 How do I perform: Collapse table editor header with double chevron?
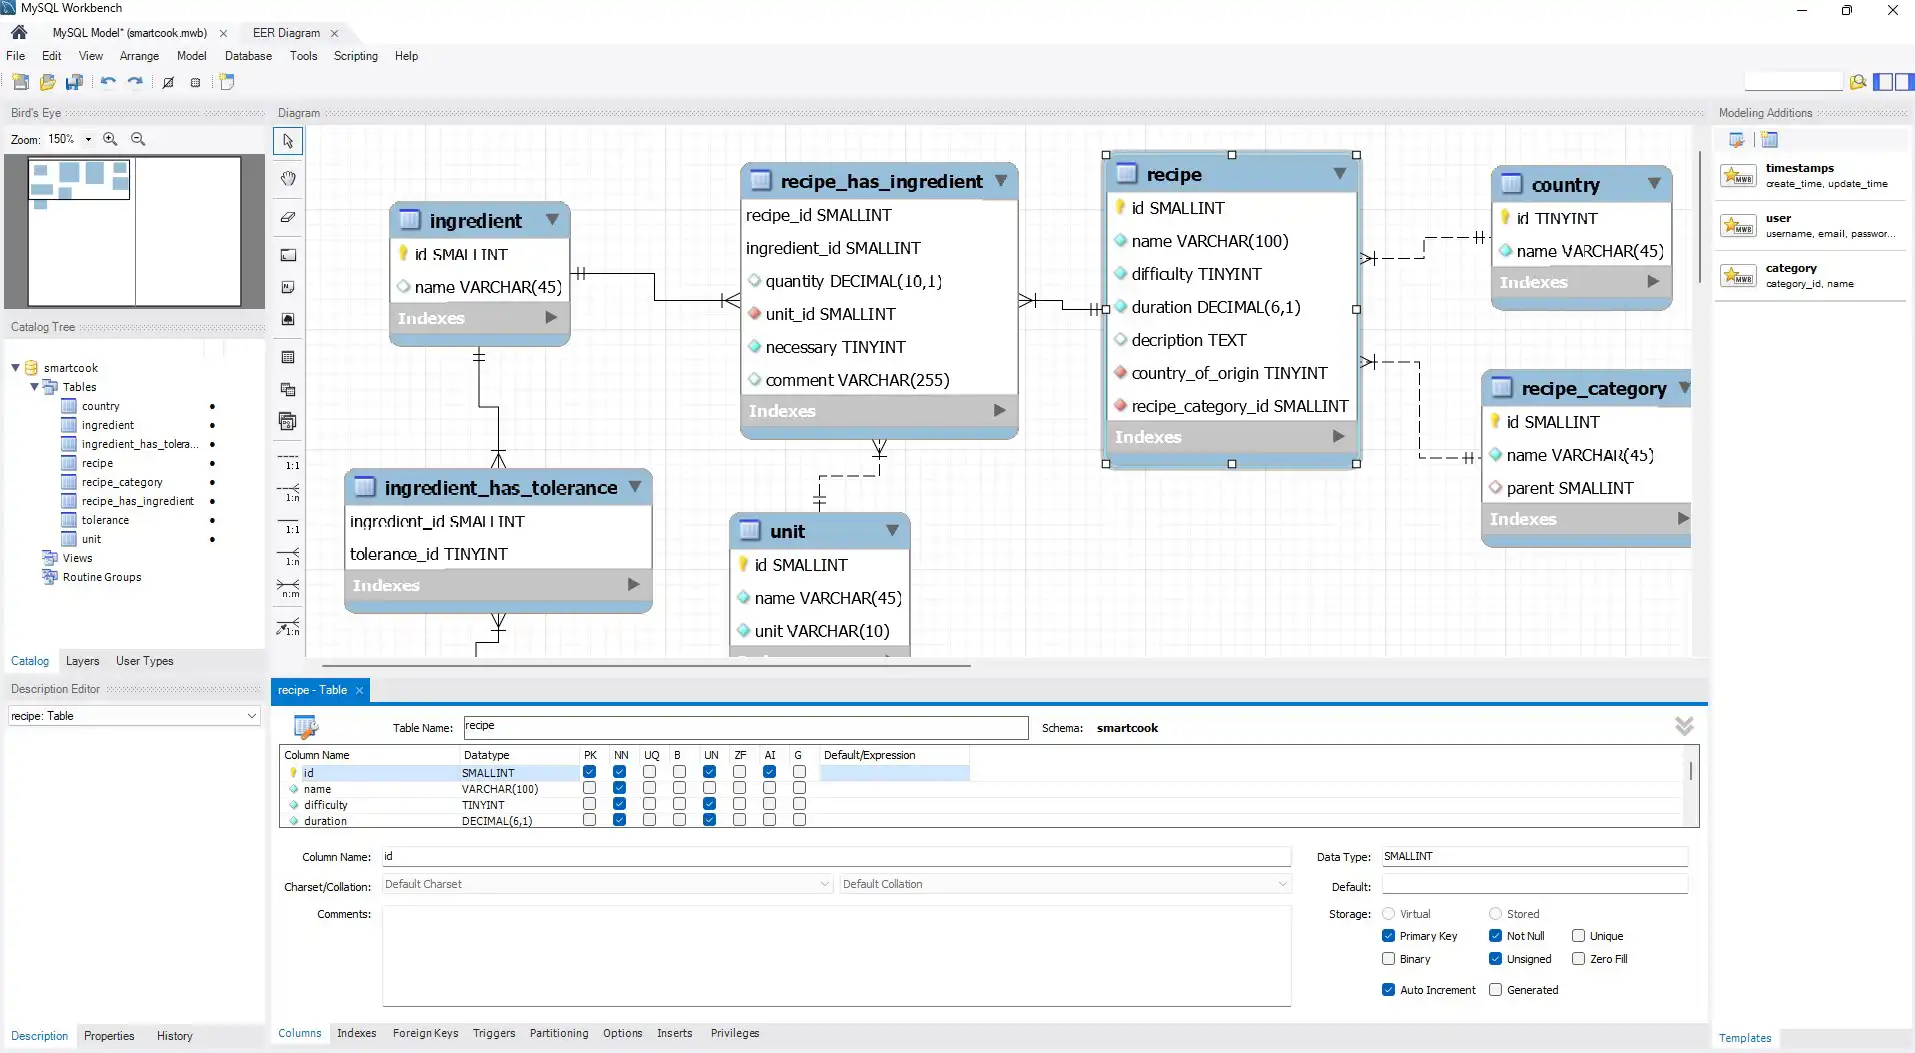[x=1684, y=726]
